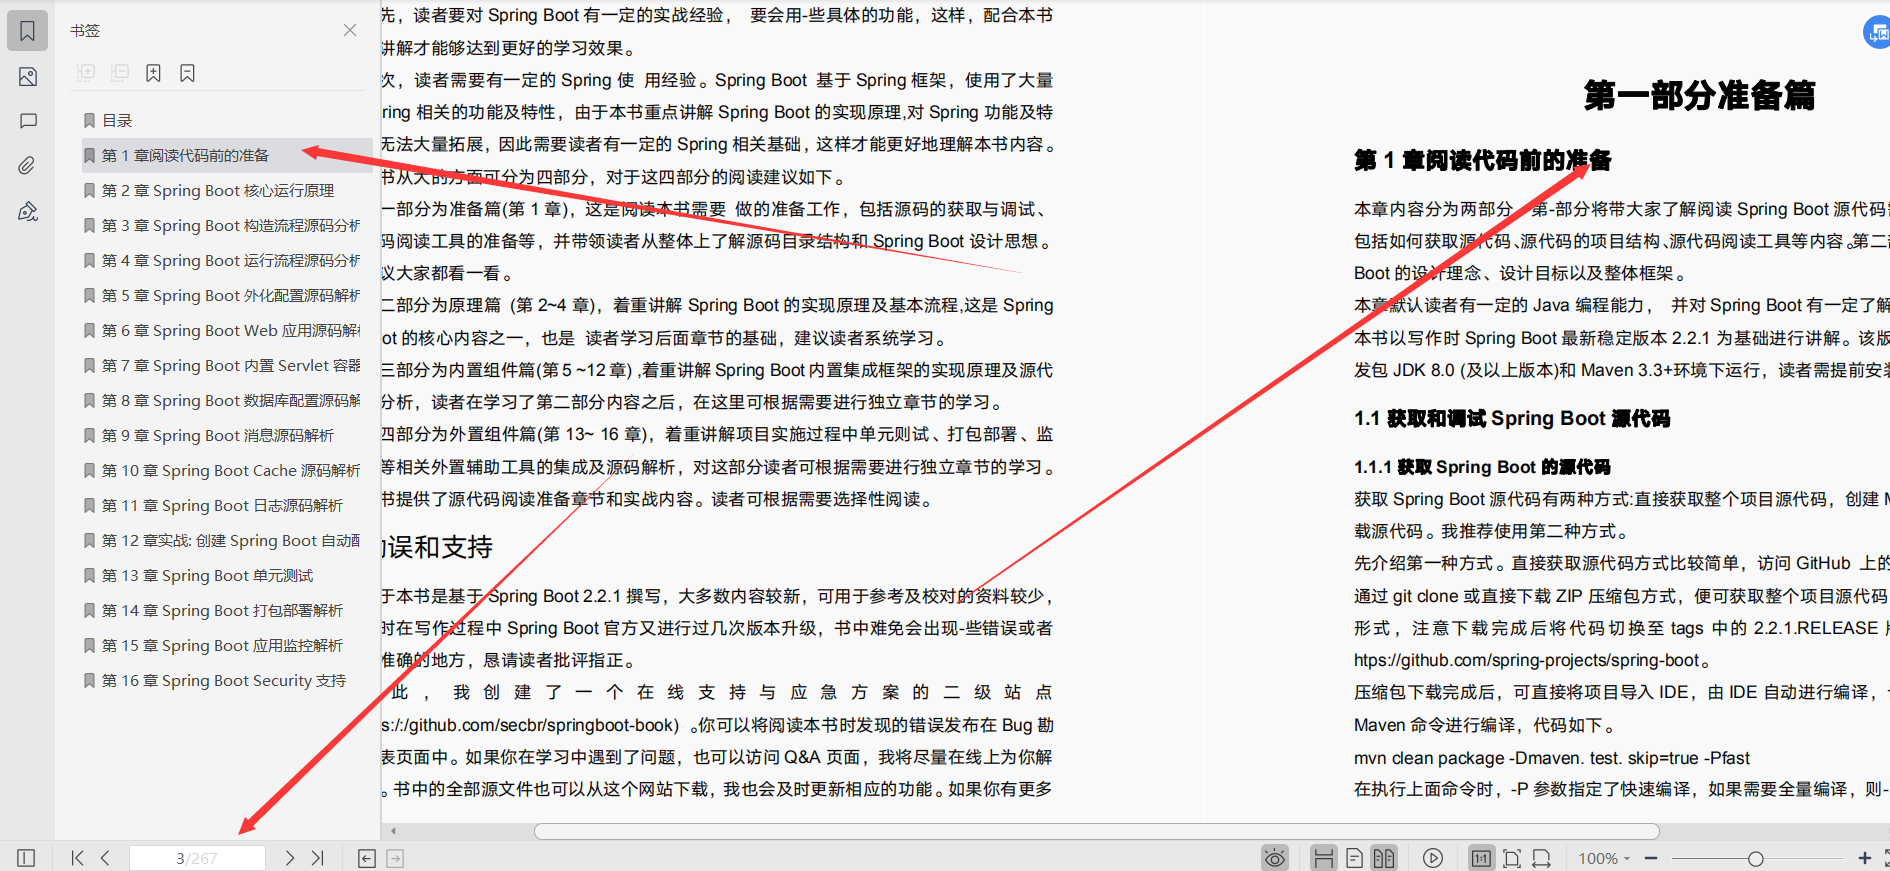Go to the previous page

point(105,858)
